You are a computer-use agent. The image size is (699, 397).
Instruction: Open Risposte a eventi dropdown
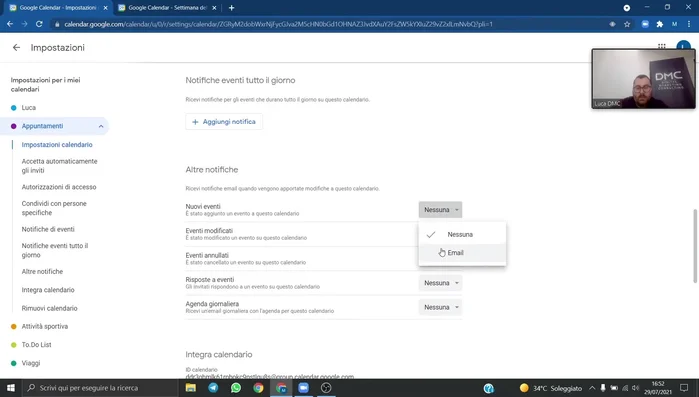[440, 283]
